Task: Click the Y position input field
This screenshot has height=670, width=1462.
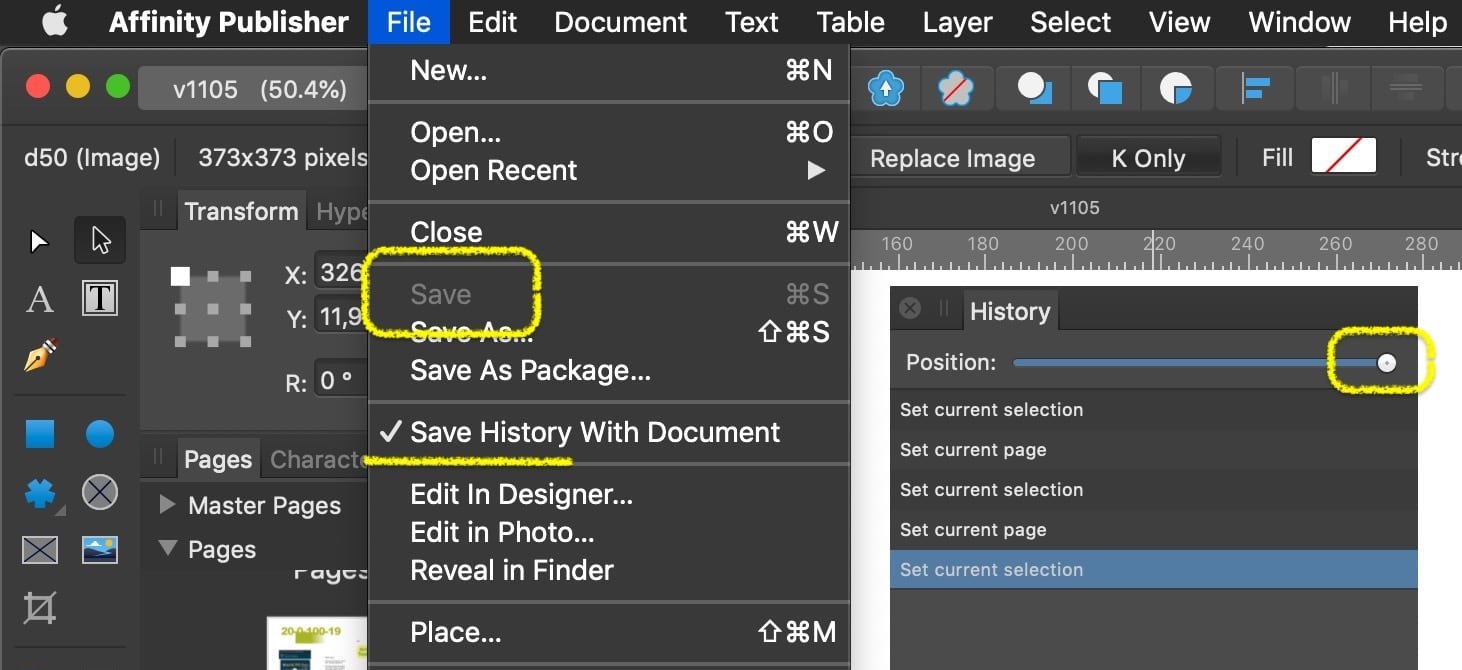Action: point(341,318)
